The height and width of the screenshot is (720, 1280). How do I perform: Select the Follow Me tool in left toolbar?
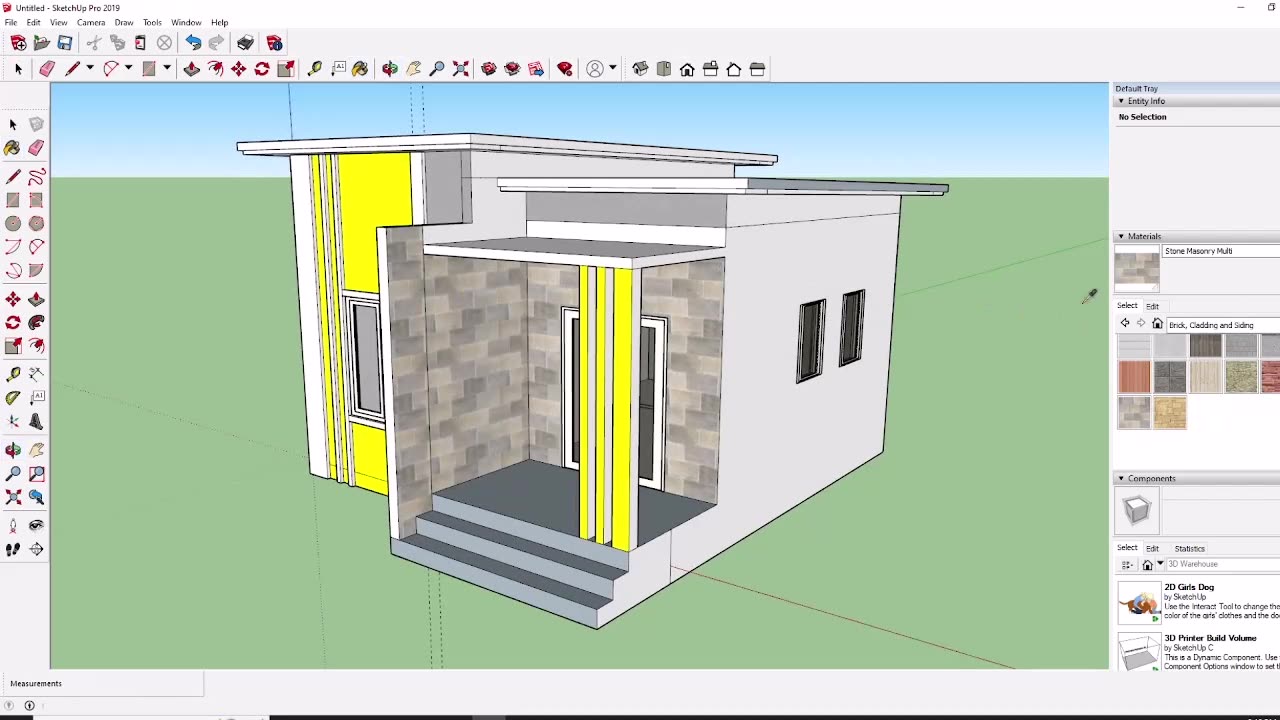pos(37,322)
